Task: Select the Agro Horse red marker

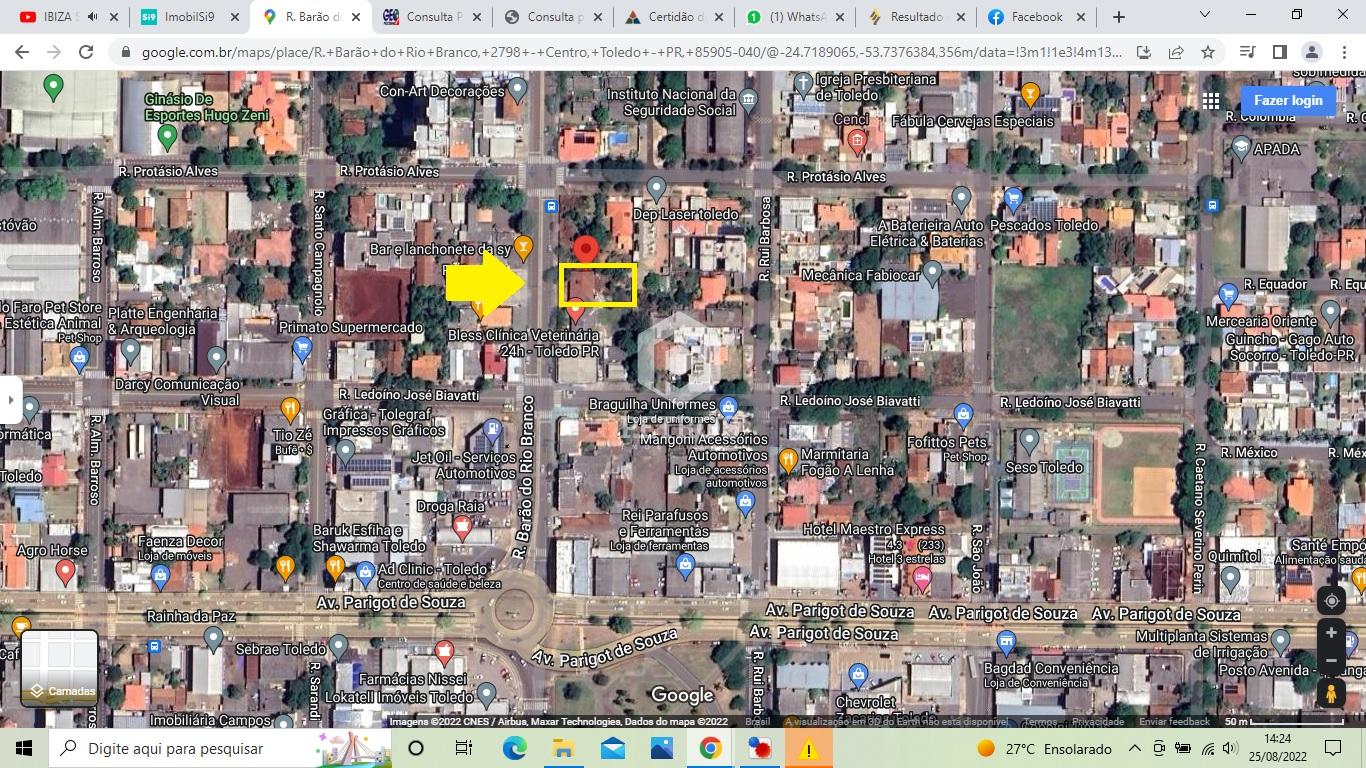Action: tap(65, 572)
